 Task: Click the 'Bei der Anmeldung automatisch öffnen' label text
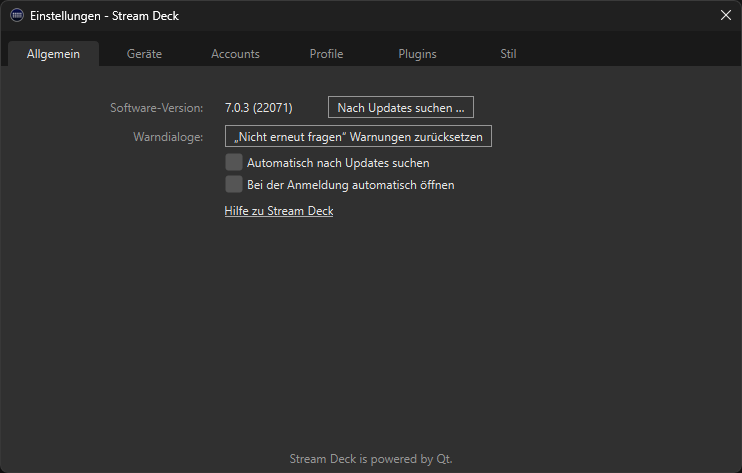click(x=350, y=184)
